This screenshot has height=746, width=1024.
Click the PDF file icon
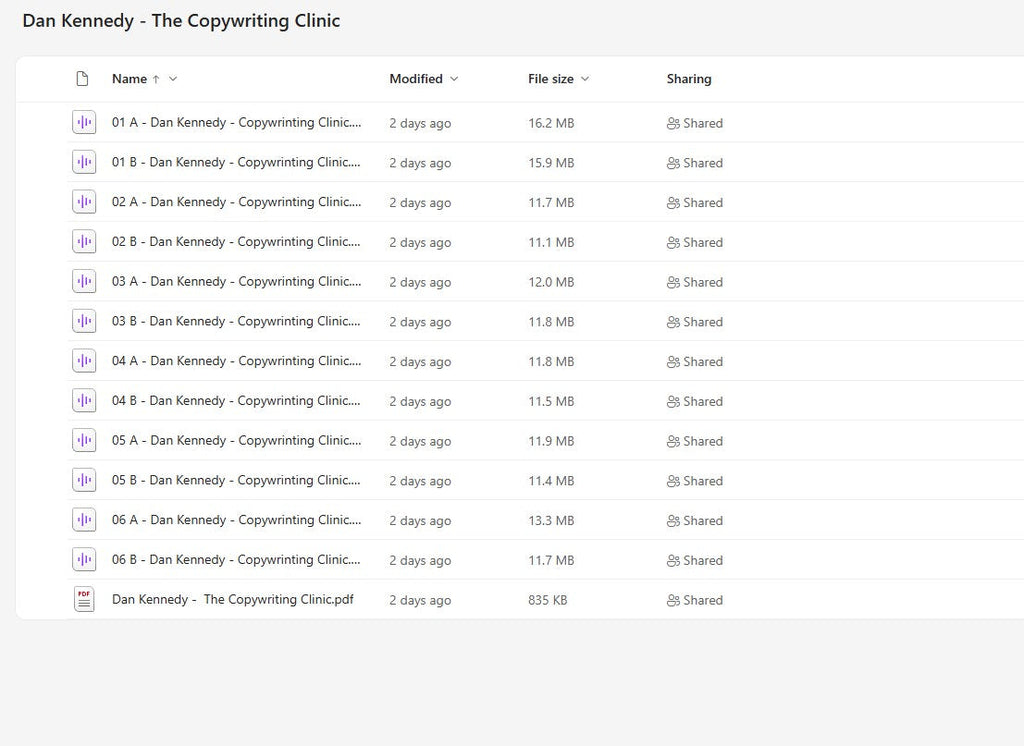click(84, 599)
